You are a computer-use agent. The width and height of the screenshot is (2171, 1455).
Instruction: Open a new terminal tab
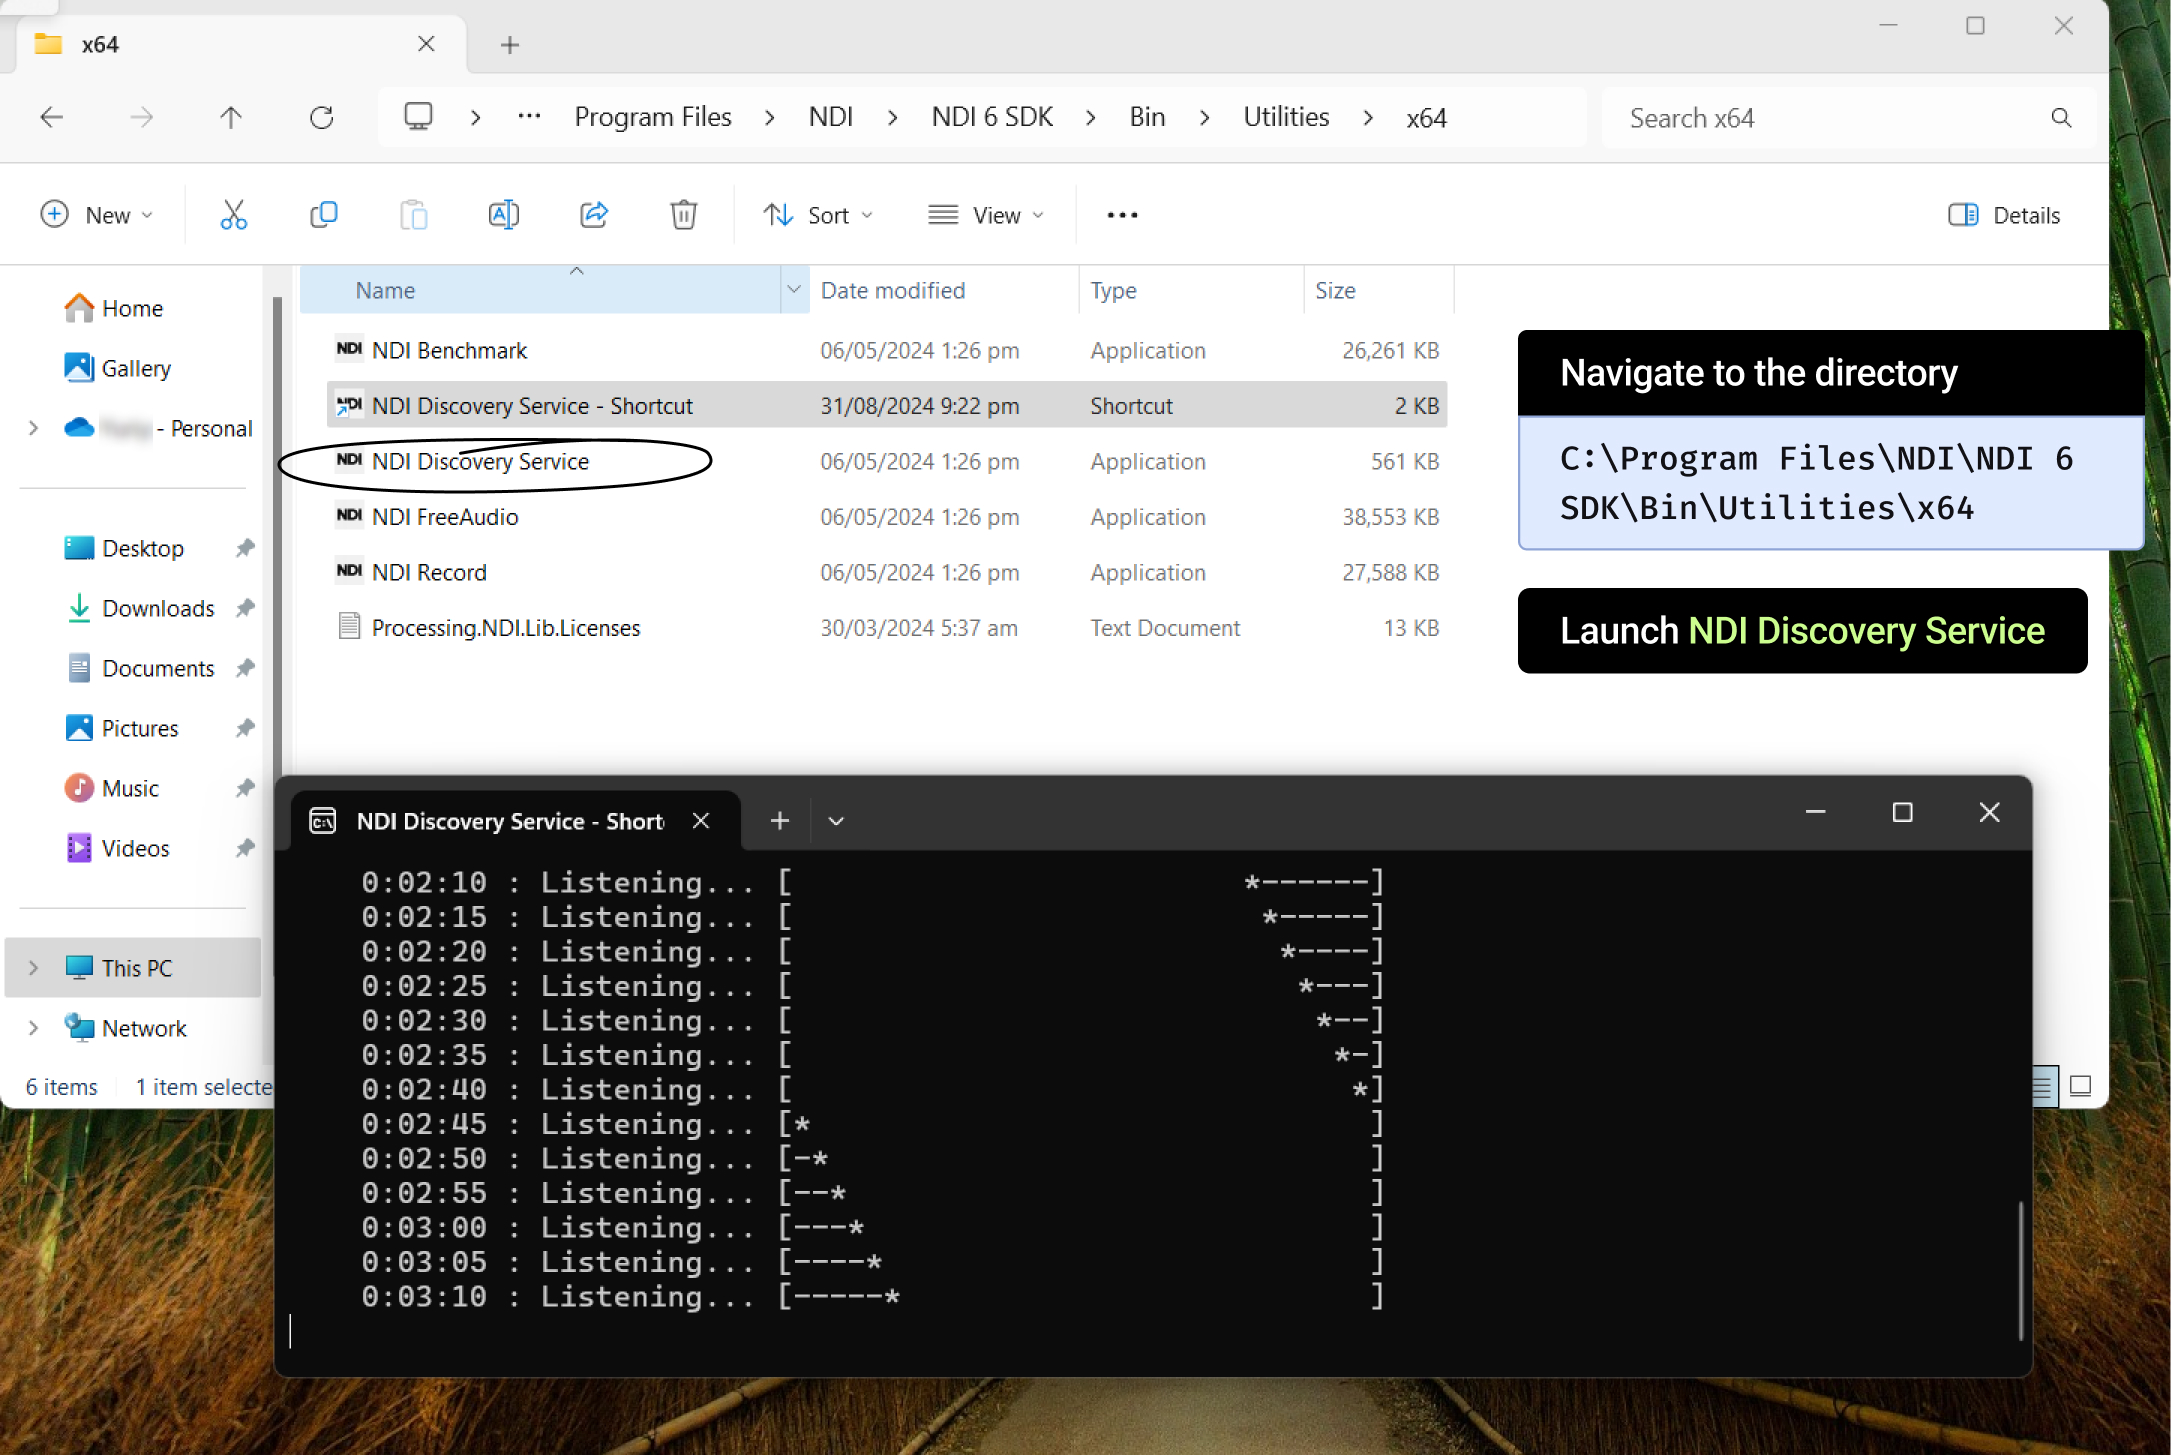click(780, 821)
